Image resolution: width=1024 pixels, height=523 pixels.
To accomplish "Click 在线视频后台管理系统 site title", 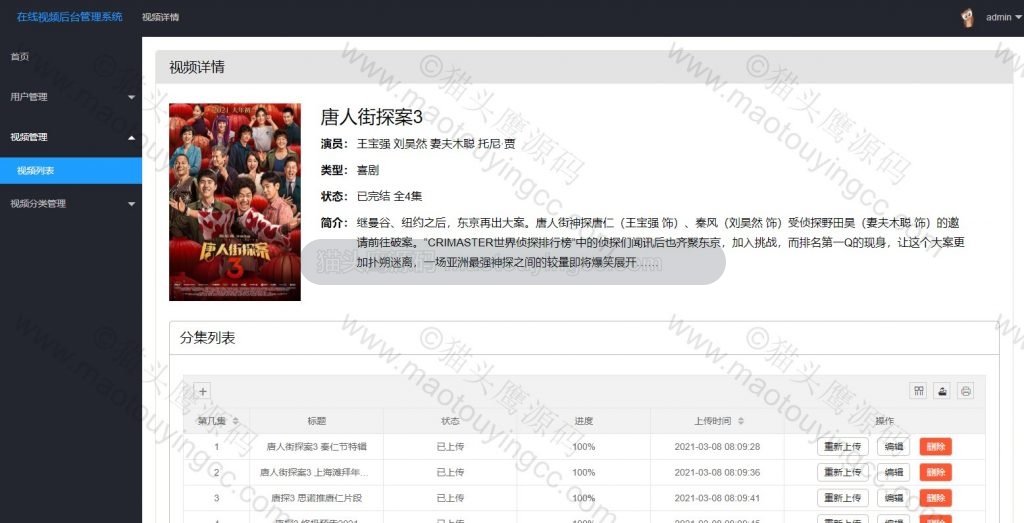I will click(x=69, y=17).
